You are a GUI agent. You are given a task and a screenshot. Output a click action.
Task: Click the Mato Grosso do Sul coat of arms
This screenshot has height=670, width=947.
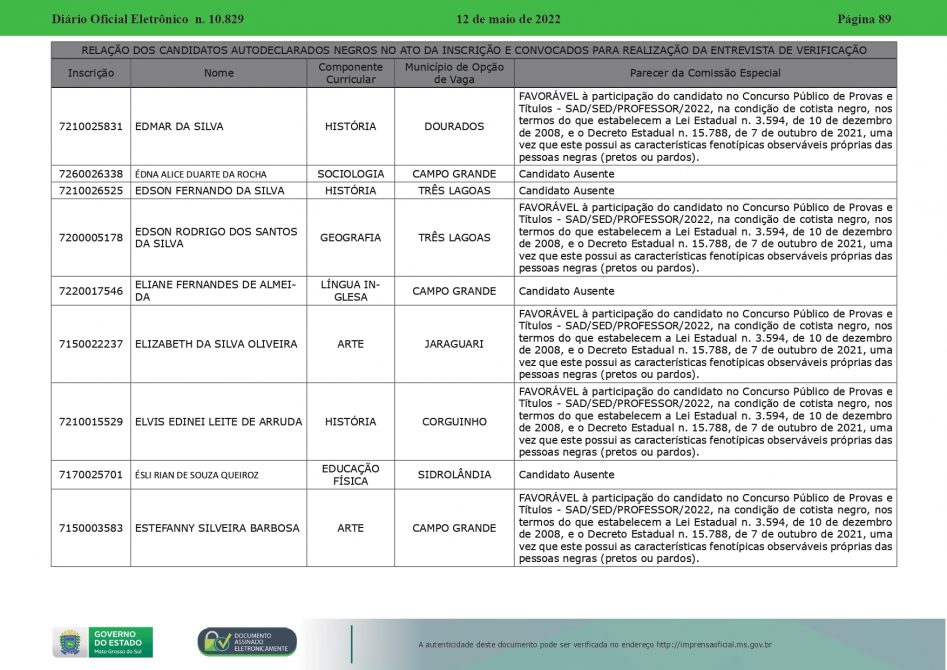70,642
